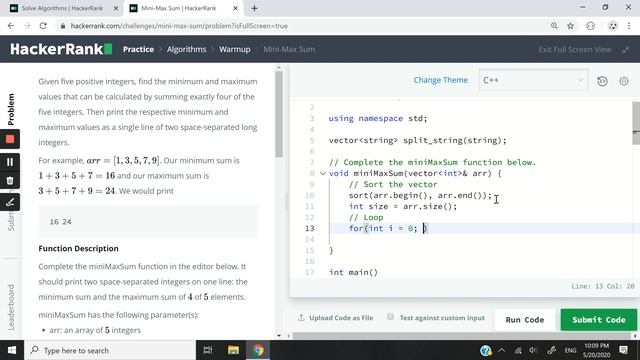The height and width of the screenshot is (360, 640).
Task: Close the Mini-Max Sum tab
Action: tap(235, 8)
